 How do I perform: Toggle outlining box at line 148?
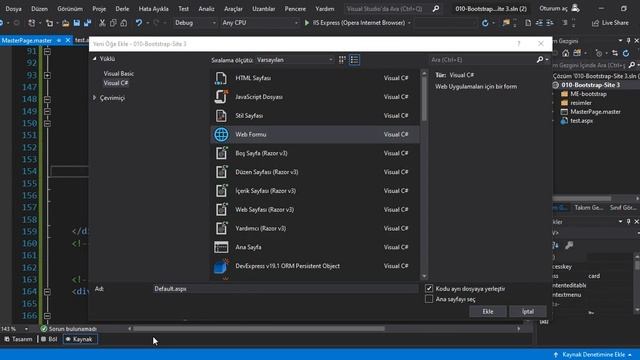[47, 99]
